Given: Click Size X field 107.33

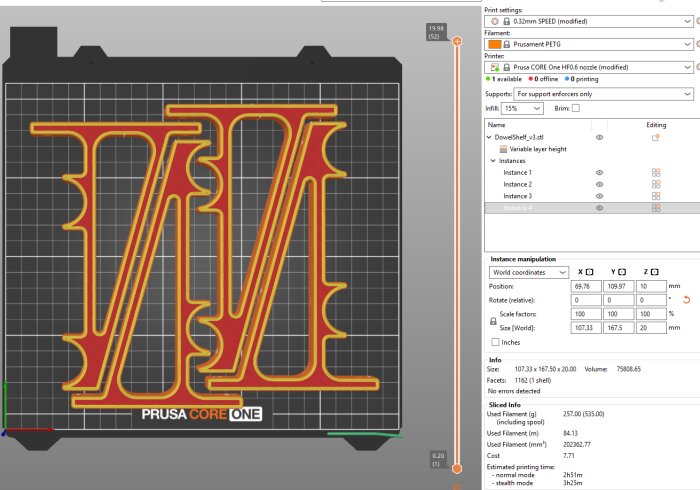Looking at the screenshot, I should coord(586,328).
